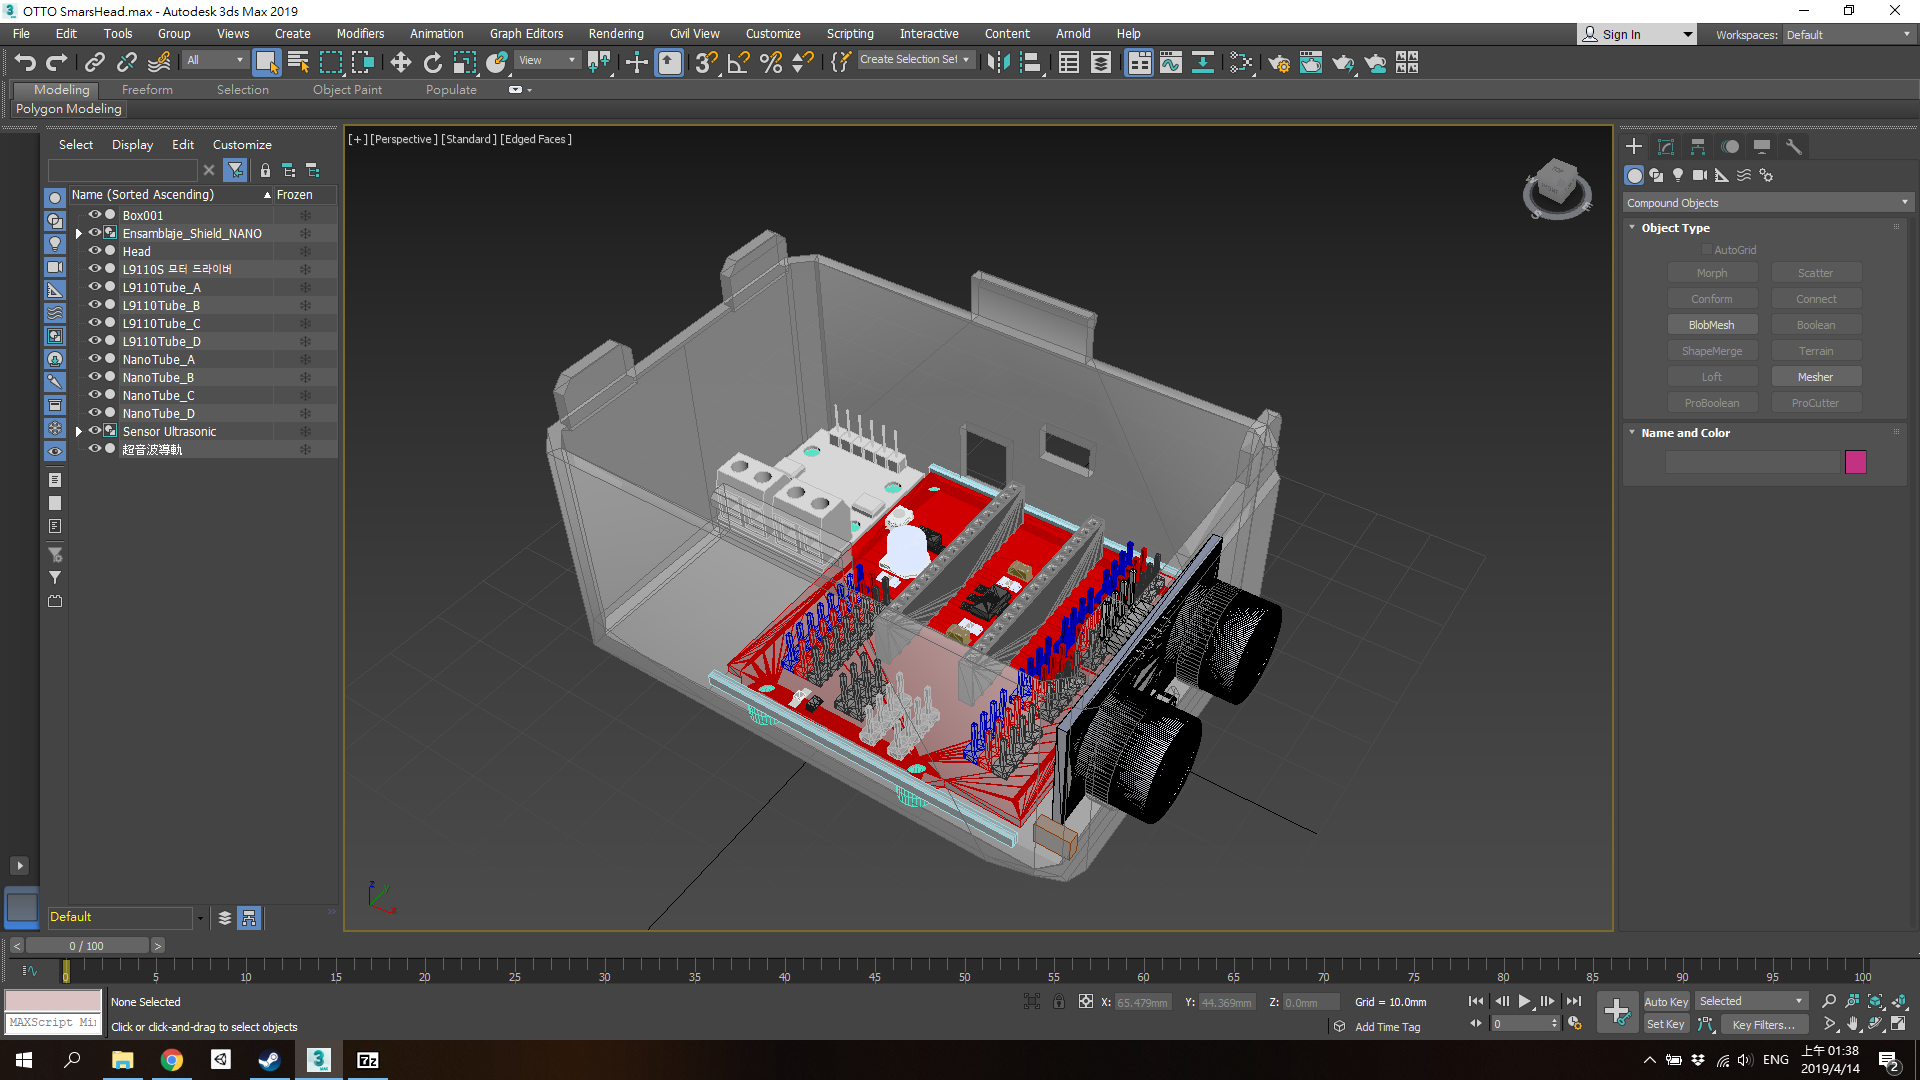Viewport: 1920px width, 1080px height.
Task: Click the Mirror tool icon
Action: click(x=998, y=63)
